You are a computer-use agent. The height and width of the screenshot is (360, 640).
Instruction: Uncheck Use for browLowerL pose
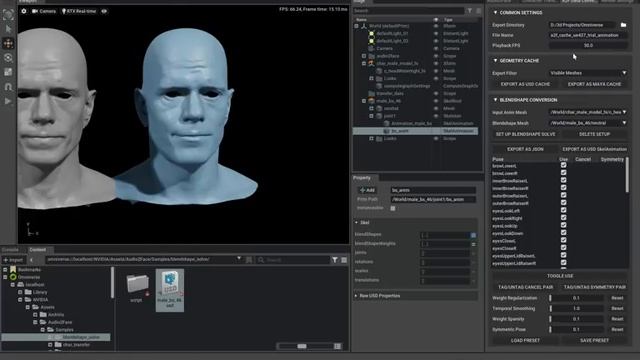pos(563,165)
